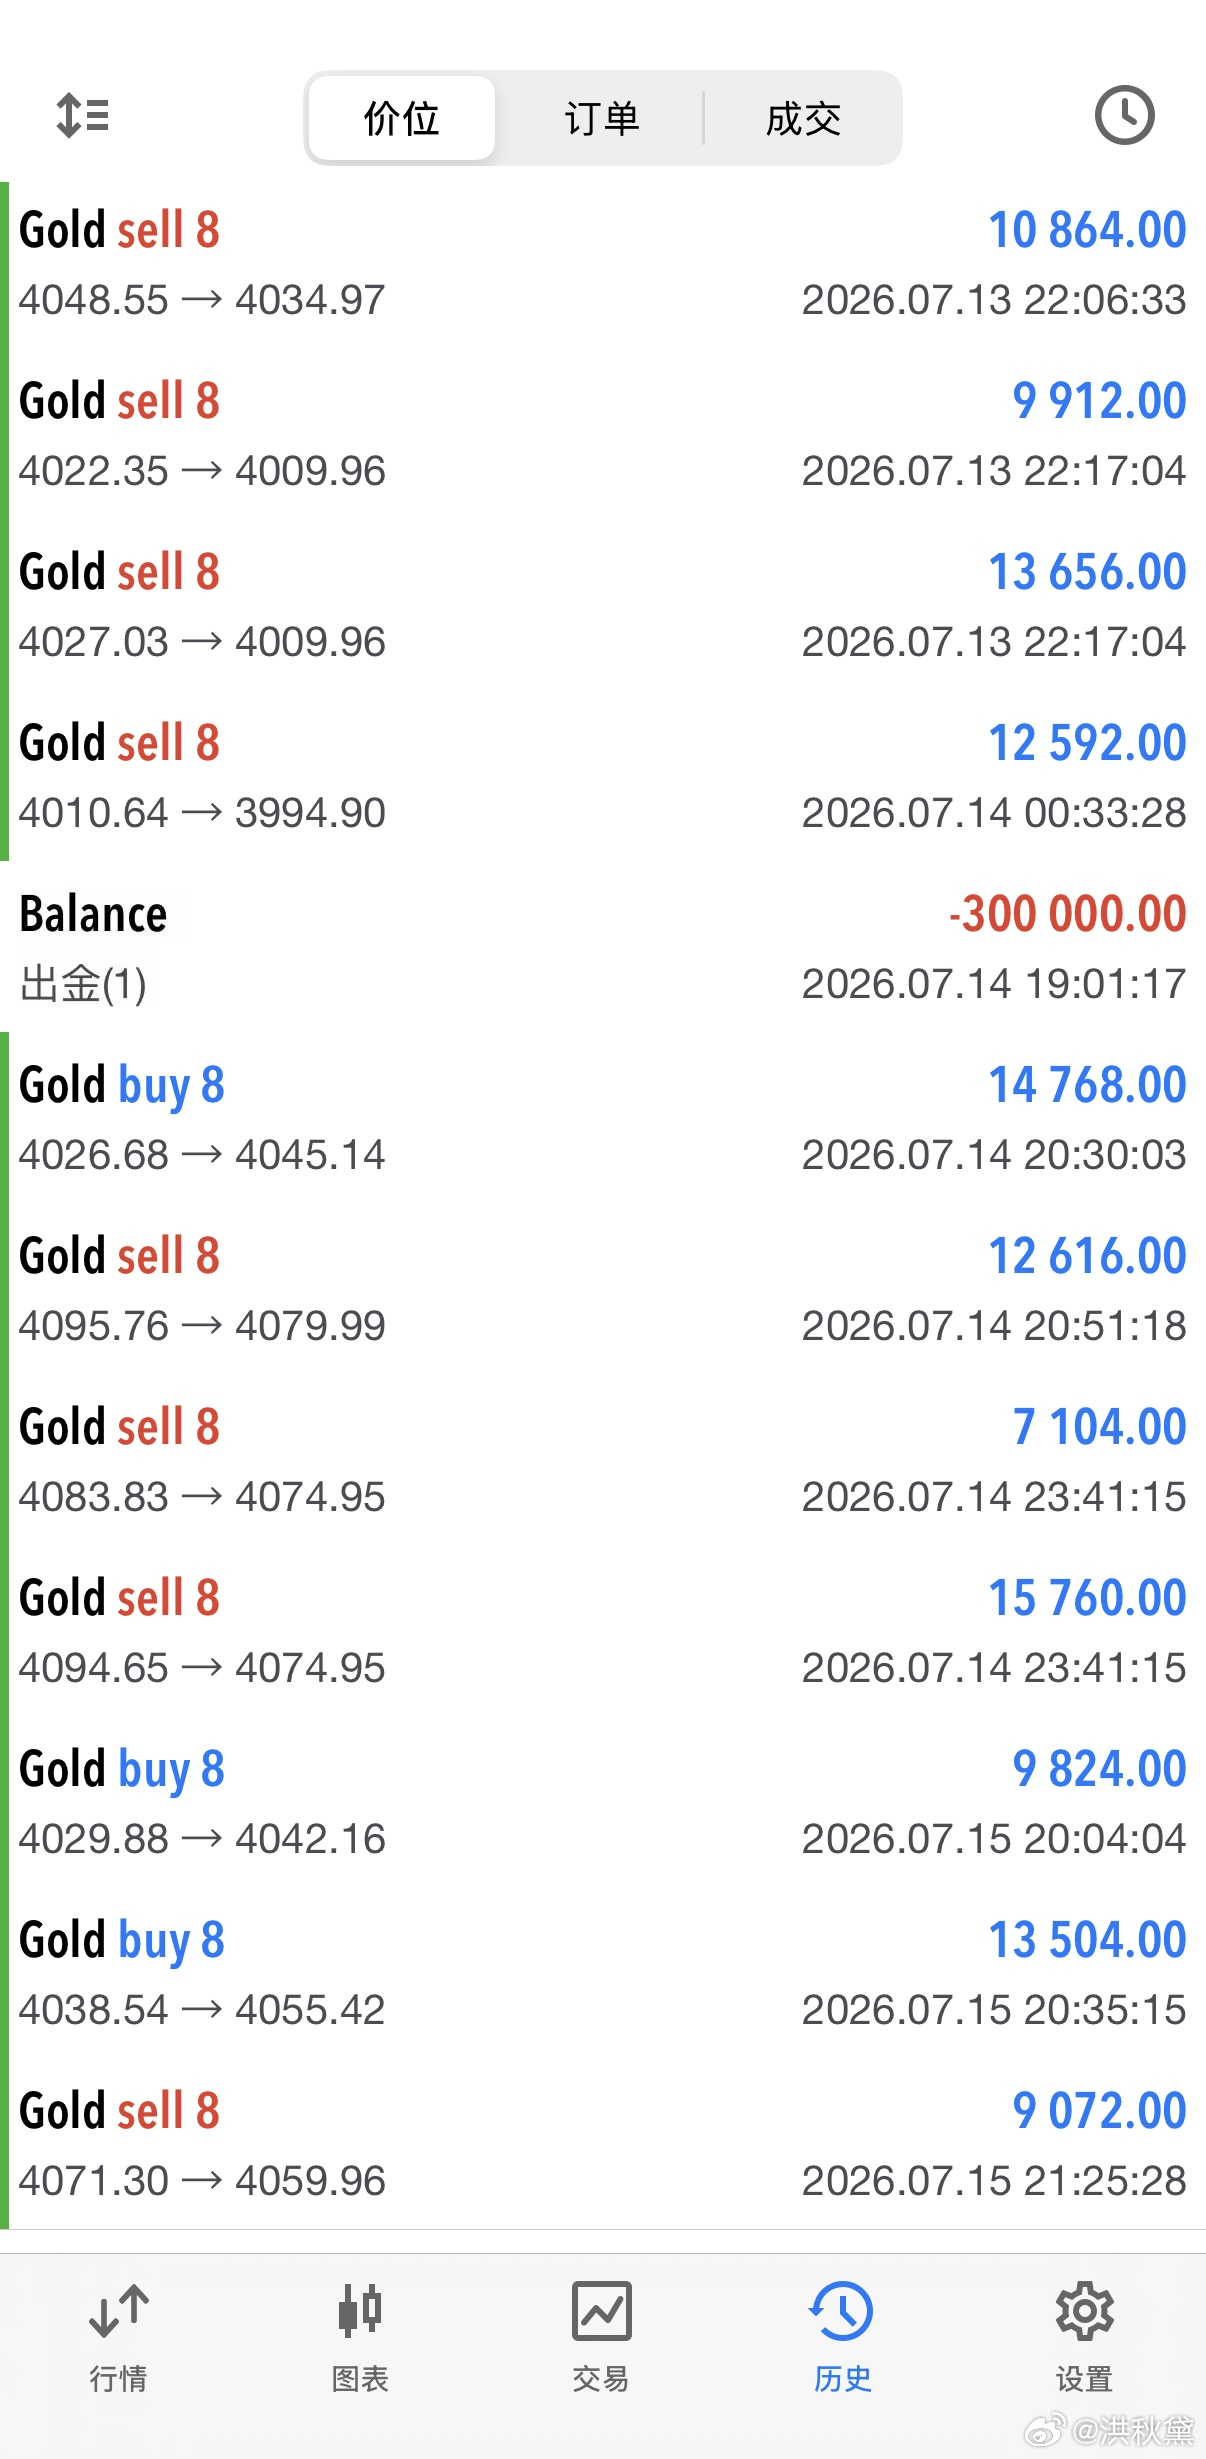Viewport: 1206px width, 2459px height.
Task: Tap the sort order icon
Action: [82, 116]
